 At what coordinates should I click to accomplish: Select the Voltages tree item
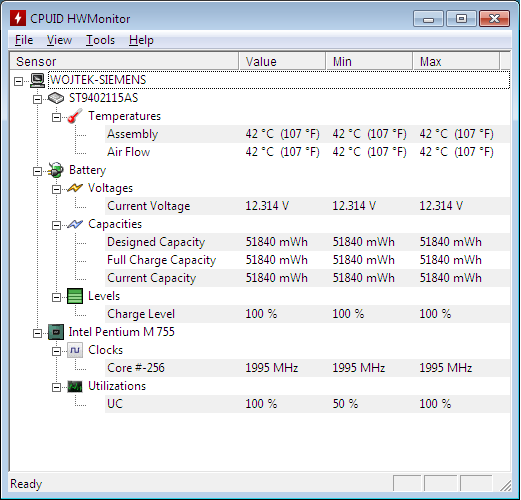coord(110,188)
